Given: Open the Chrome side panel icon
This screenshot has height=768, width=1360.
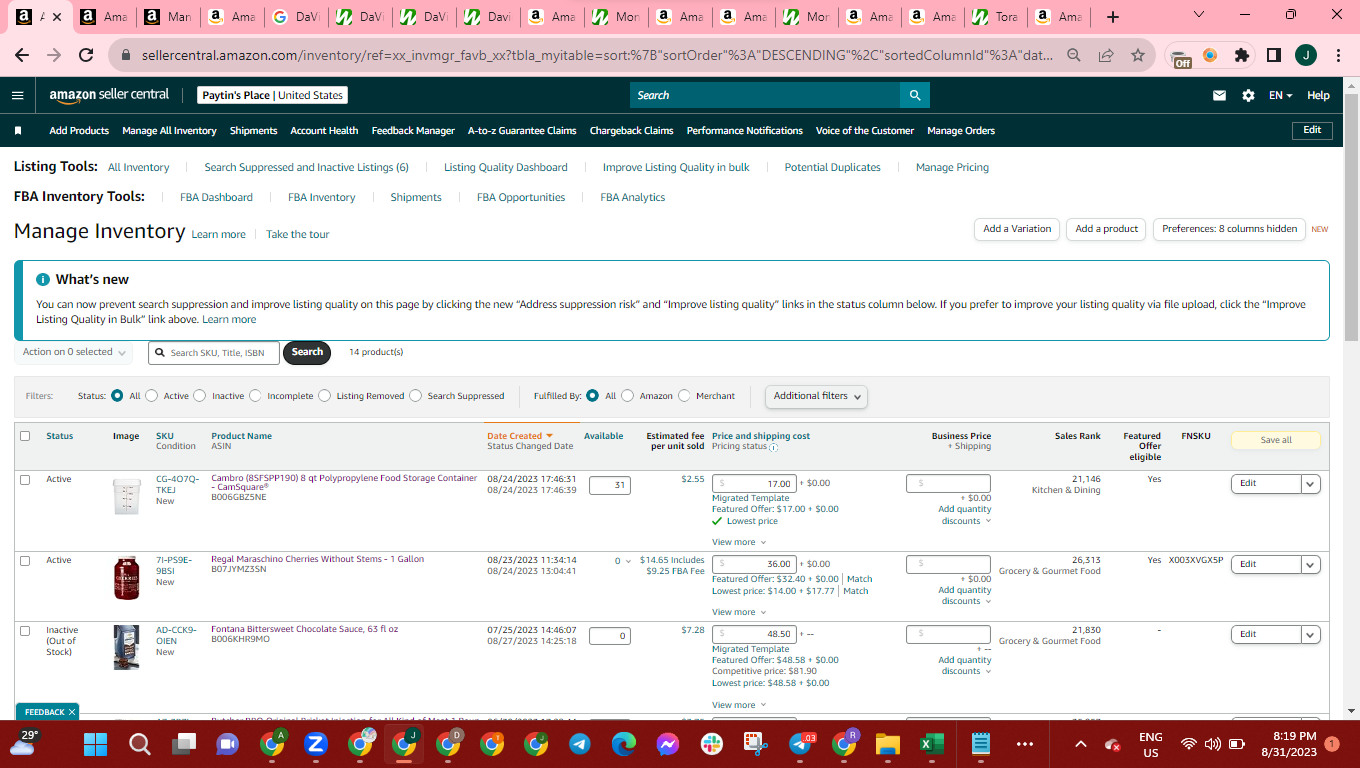Looking at the screenshot, I should coord(1274,56).
